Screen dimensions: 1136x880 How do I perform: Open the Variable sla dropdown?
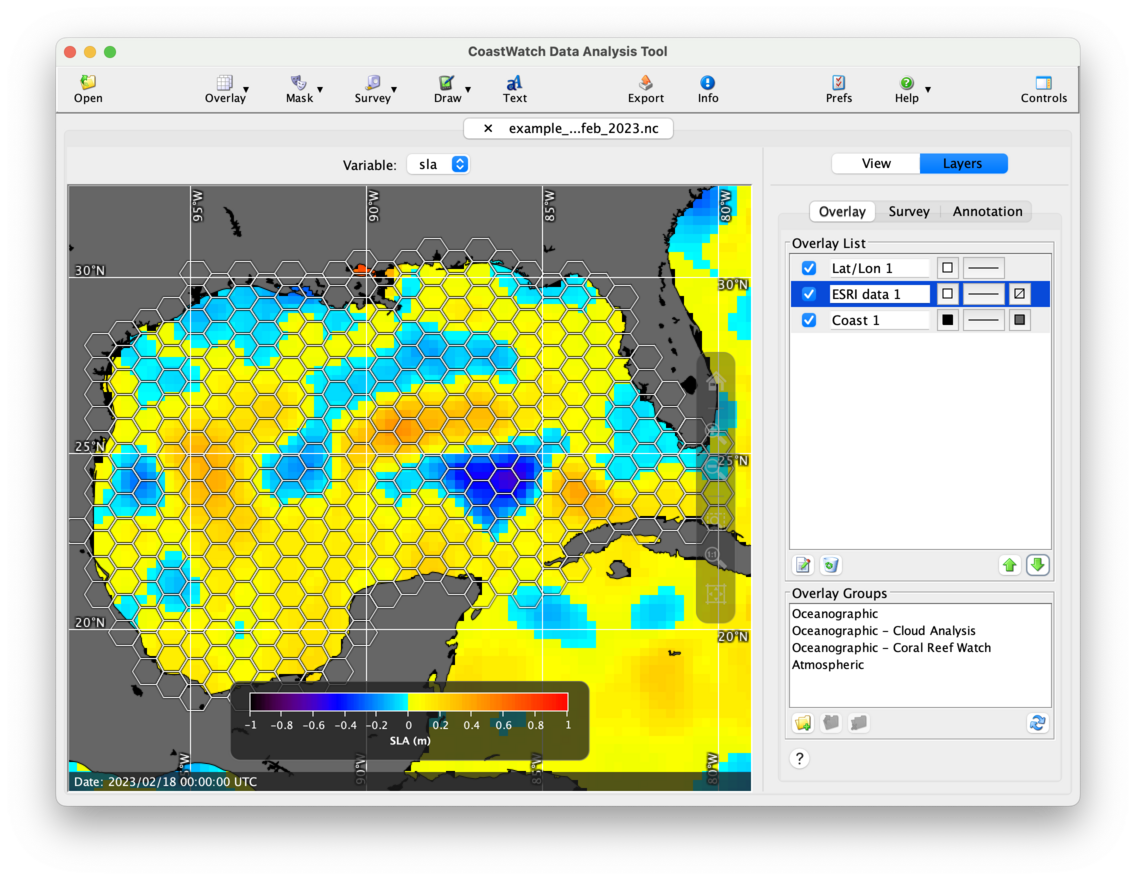click(438, 164)
